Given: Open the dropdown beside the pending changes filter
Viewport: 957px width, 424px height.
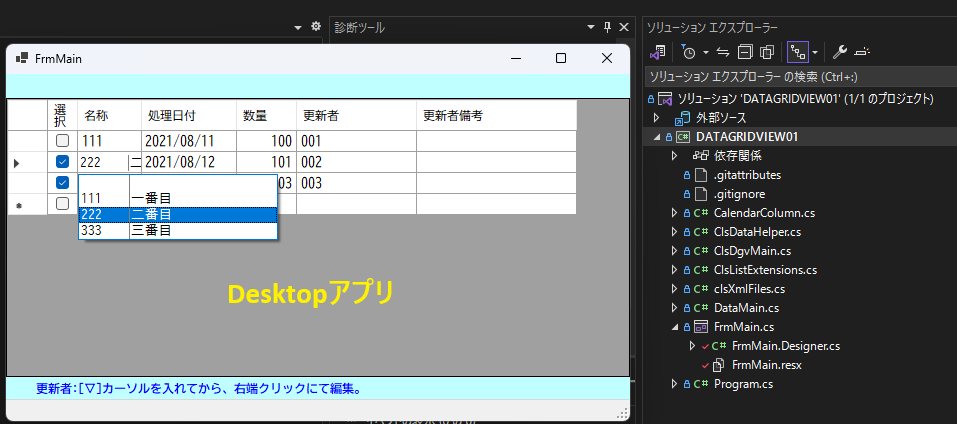Looking at the screenshot, I should click(706, 53).
